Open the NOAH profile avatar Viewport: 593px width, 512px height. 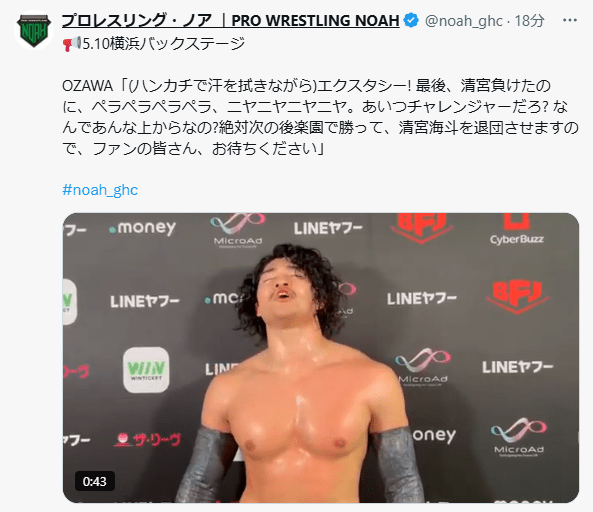point(34,30)
